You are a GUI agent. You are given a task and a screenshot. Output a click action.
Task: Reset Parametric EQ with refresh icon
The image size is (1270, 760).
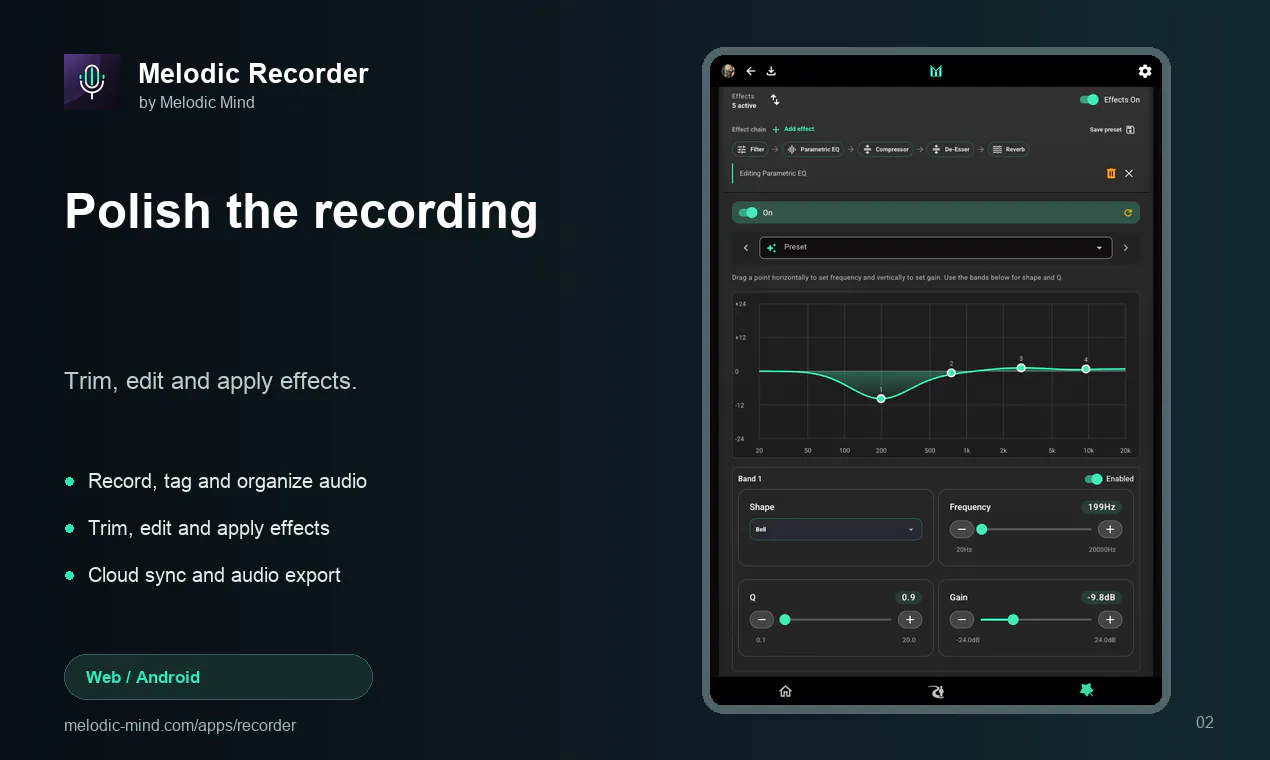click(x=1129, y=213)
